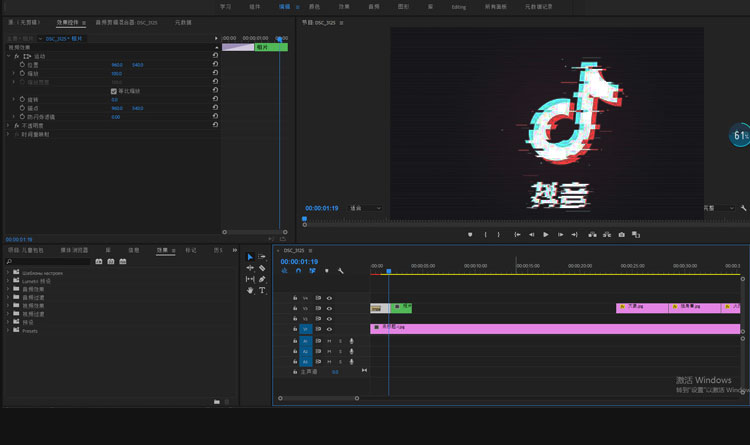The width and height of the screenshot is (750, 445).
Task: Enable voice-over record on track A3
Action: (352, 362)
